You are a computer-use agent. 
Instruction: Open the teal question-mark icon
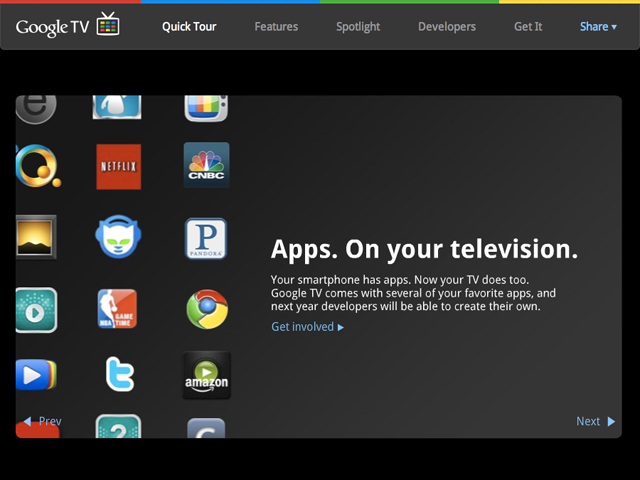[118, 426]
